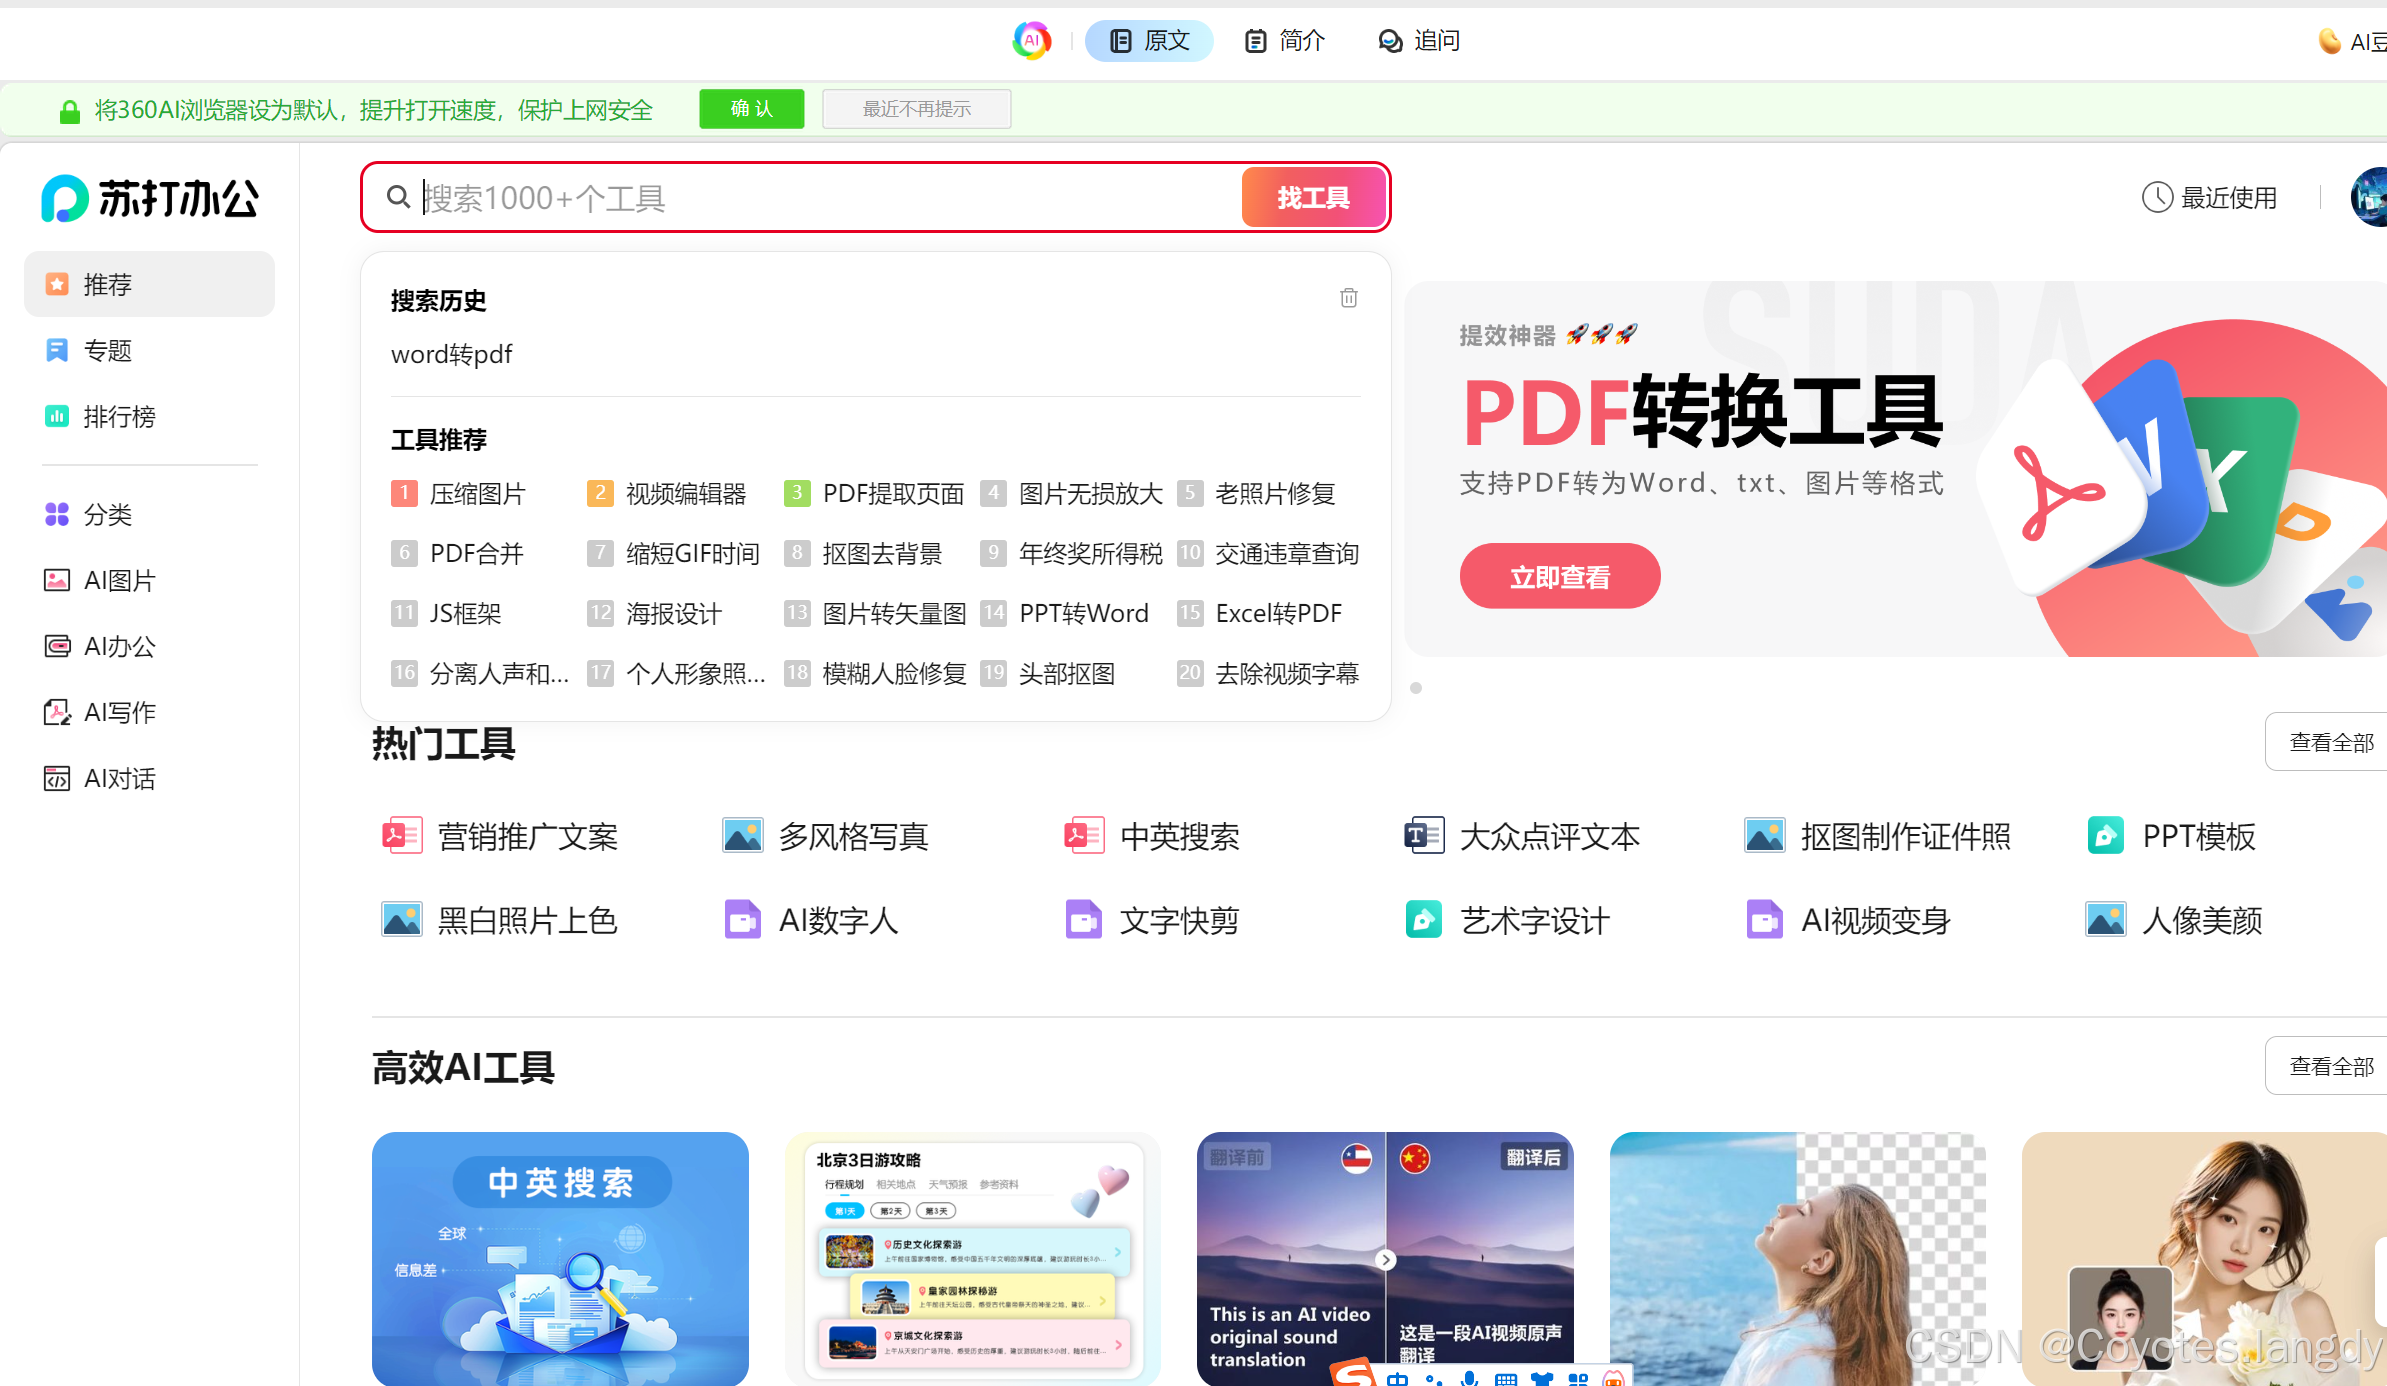The height and width of the screenshot is (1386, 2387).
Task: Select word转pdf from search history
Action: (x=451, y=354)
